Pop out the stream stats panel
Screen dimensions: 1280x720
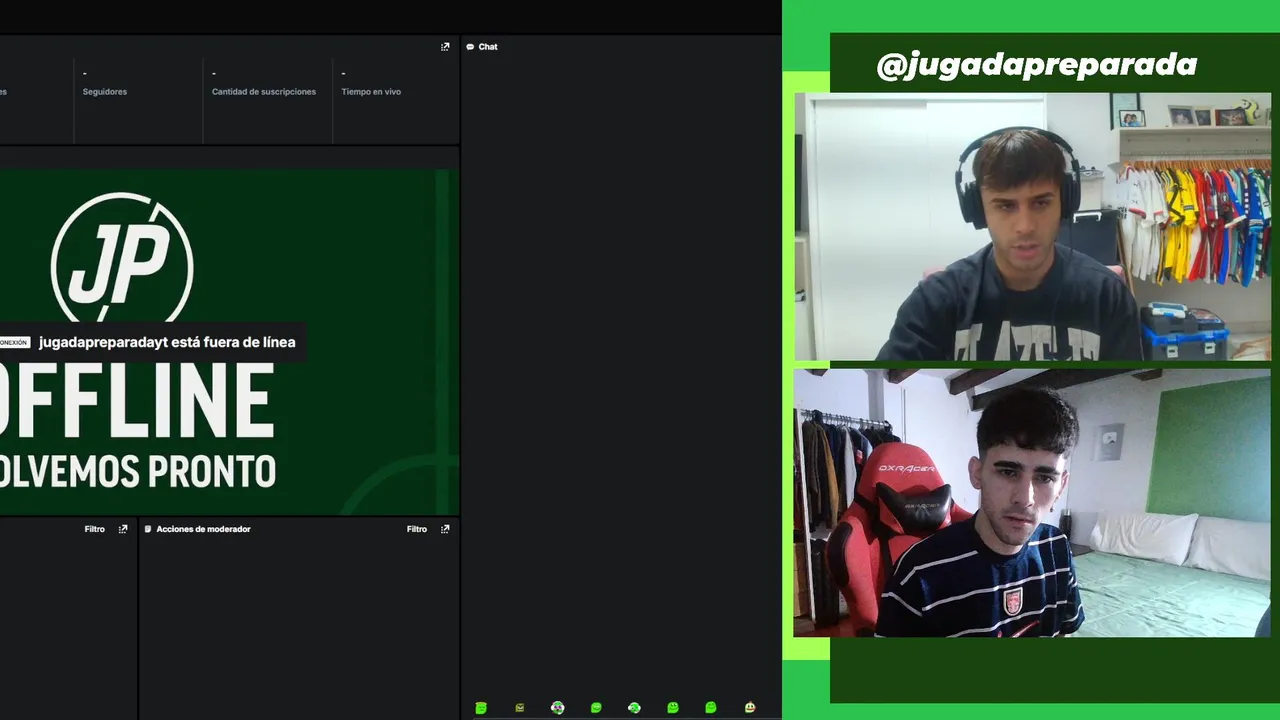coord(445,47)
